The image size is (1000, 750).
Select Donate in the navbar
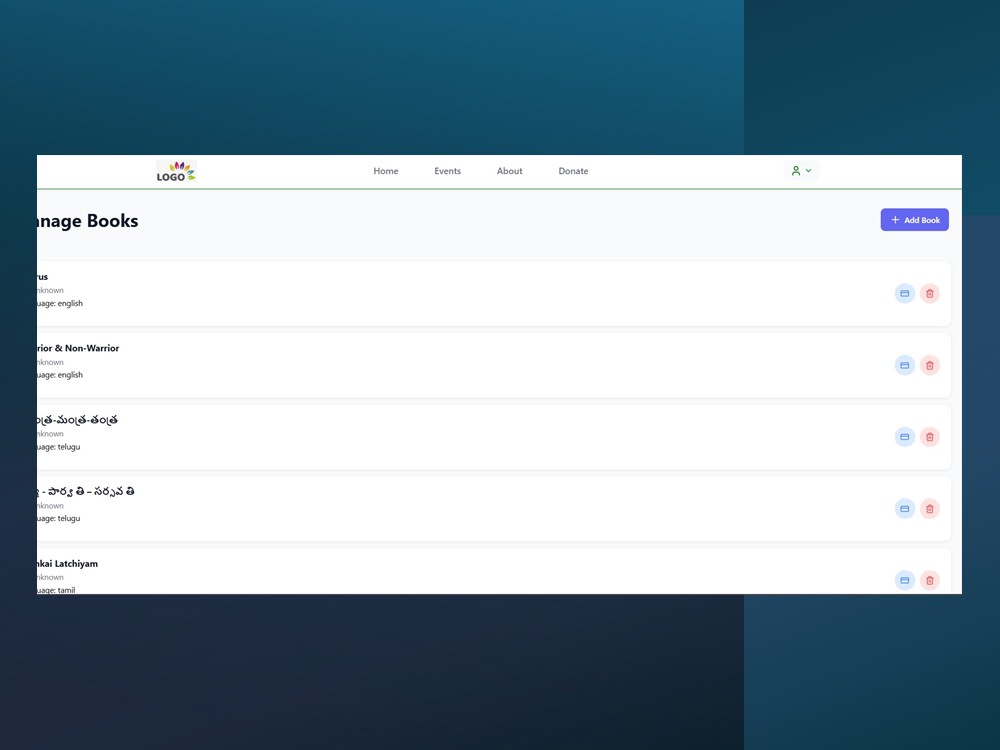click(573, 171)
